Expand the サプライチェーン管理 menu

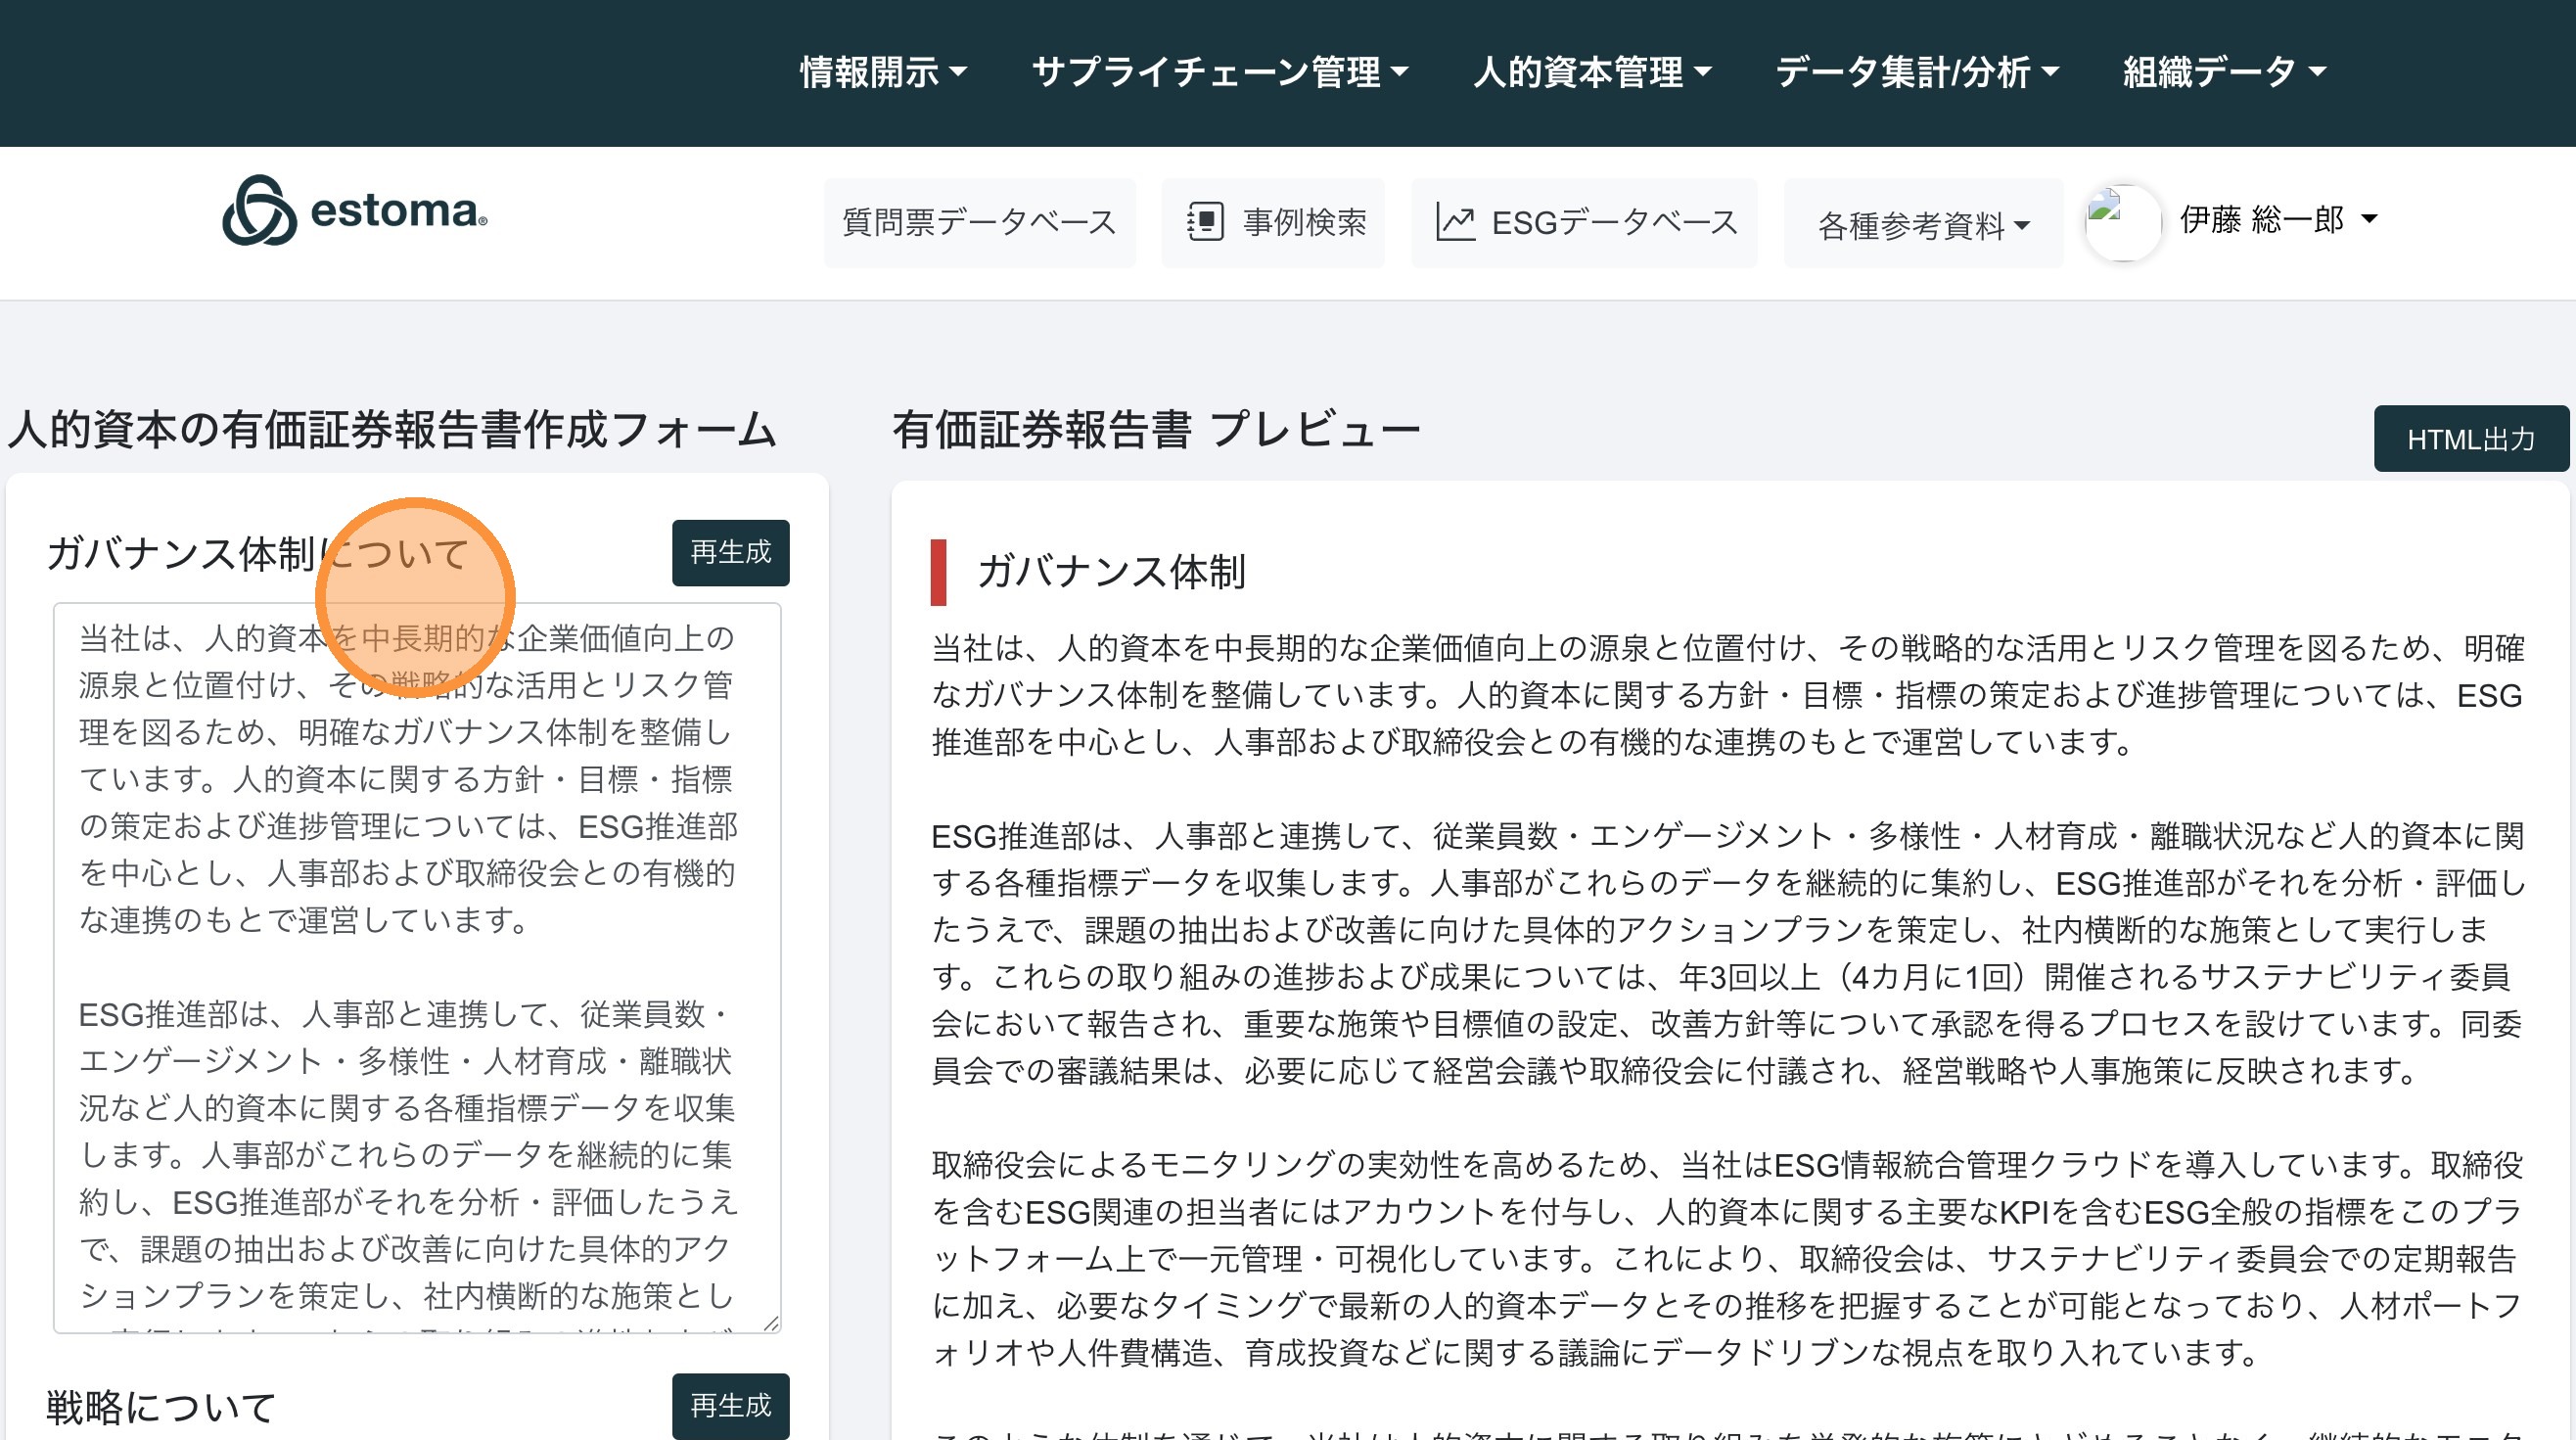click(1219, 72)
